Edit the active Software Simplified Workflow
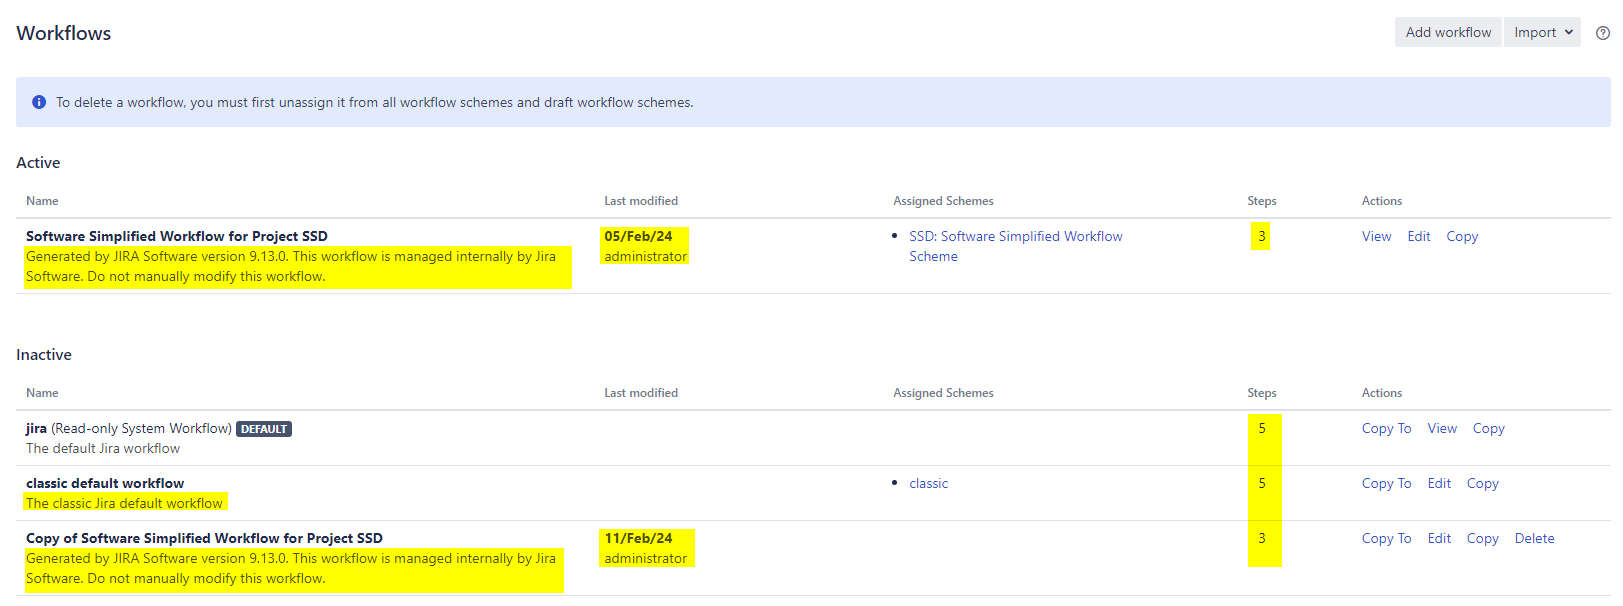This screenshot has height=606, width=1623. (x=1418, y=237)
